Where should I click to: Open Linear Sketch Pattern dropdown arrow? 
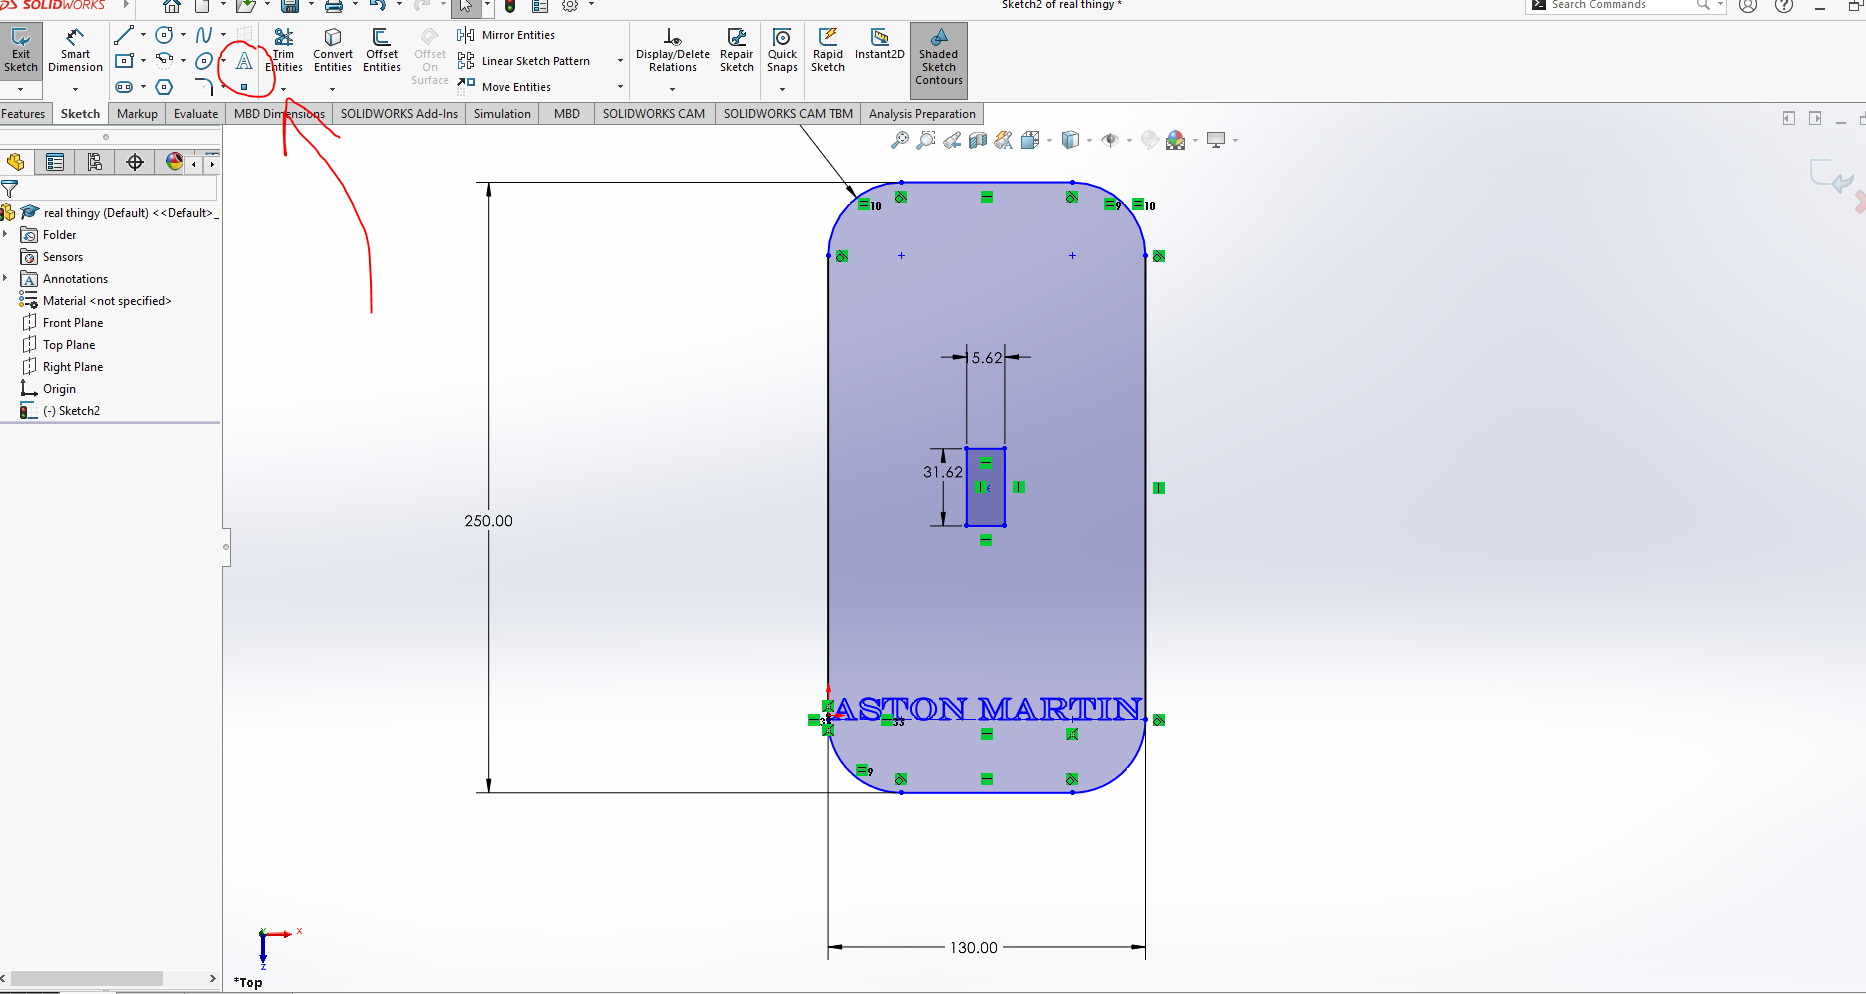[620, 61]
